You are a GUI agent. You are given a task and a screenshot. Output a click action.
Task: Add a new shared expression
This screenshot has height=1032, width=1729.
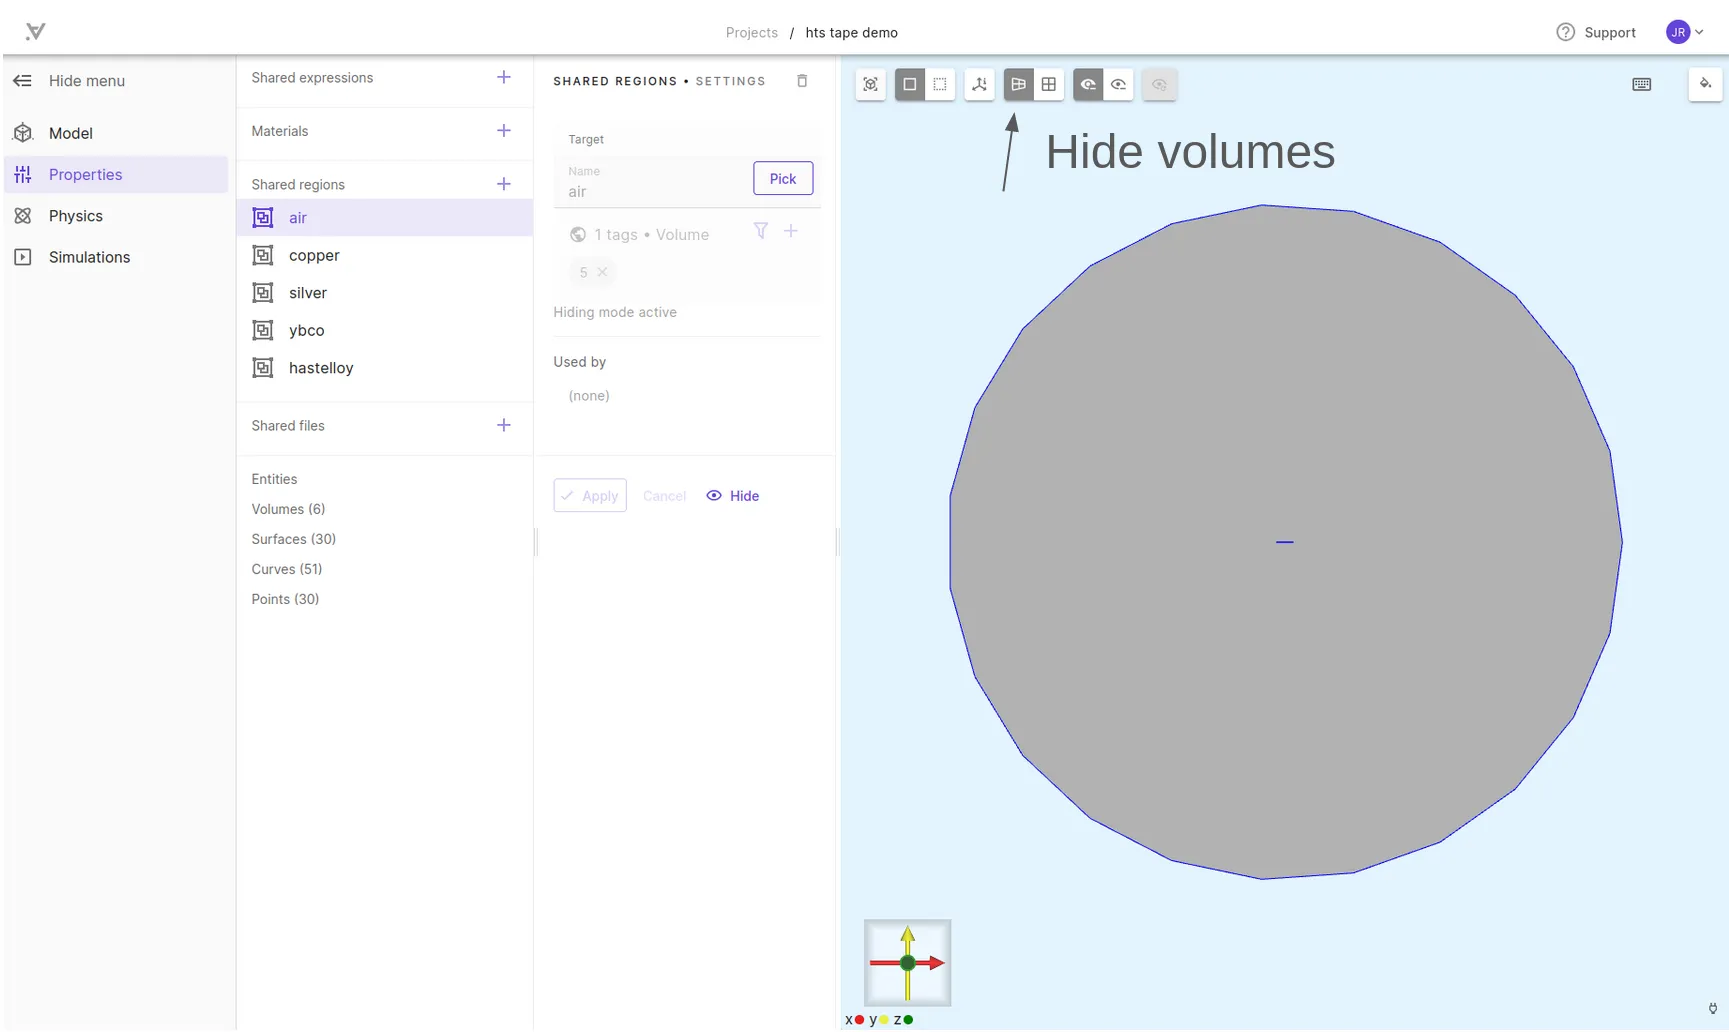pos(504,77)
